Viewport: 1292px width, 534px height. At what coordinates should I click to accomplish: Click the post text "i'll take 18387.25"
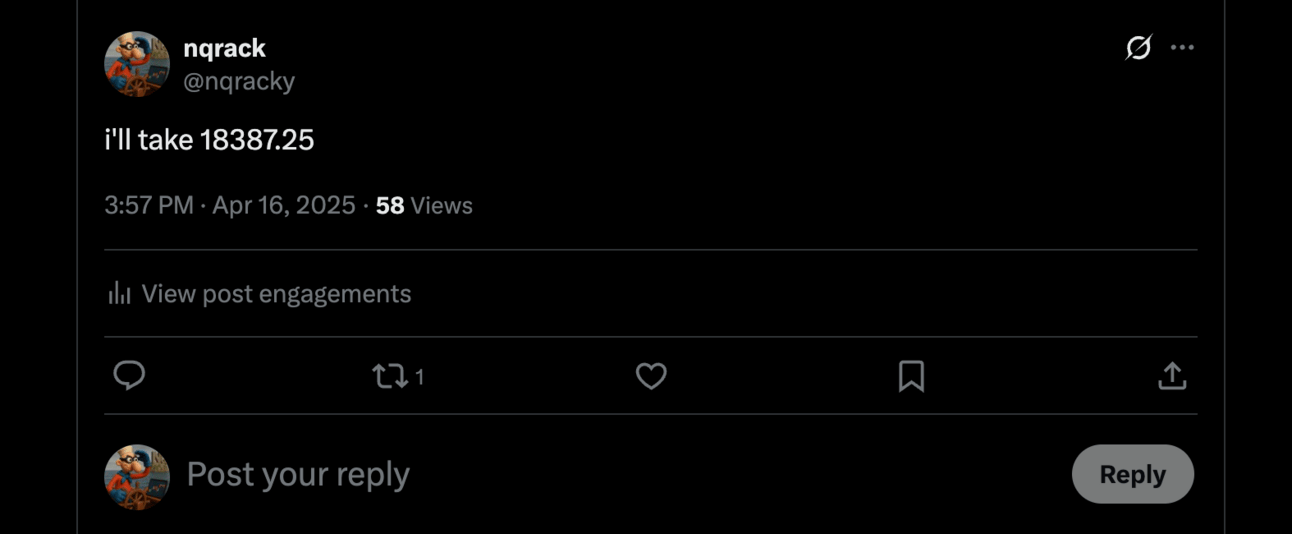(209, 140)
